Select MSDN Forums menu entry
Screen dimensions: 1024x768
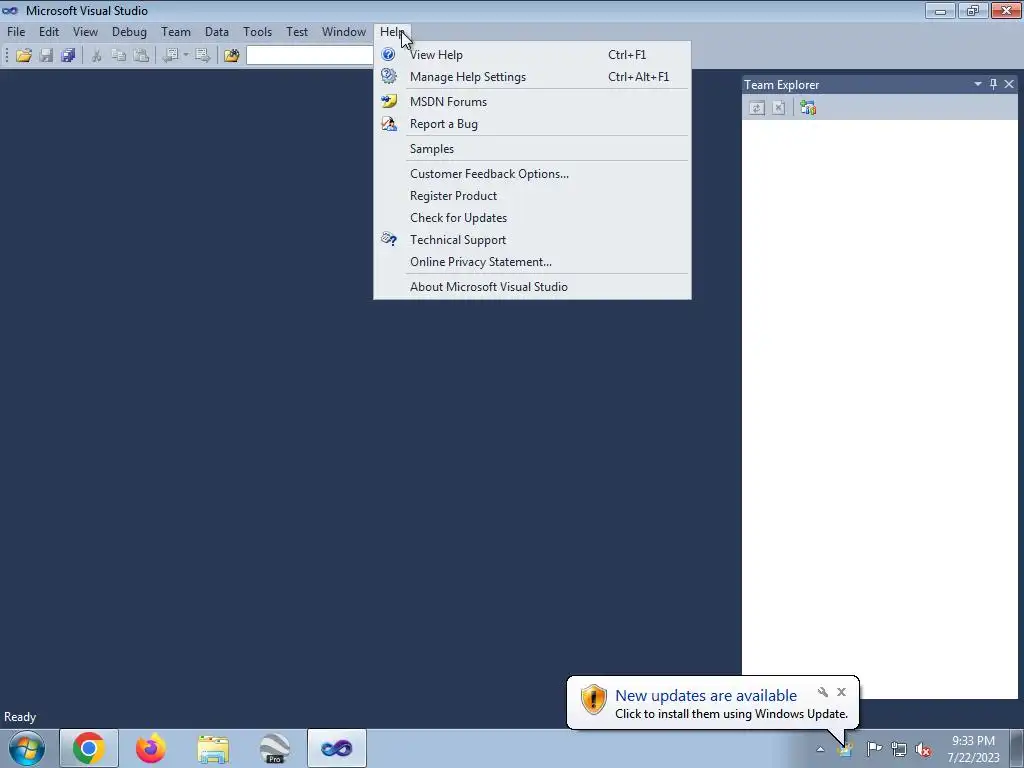(532, 101)
